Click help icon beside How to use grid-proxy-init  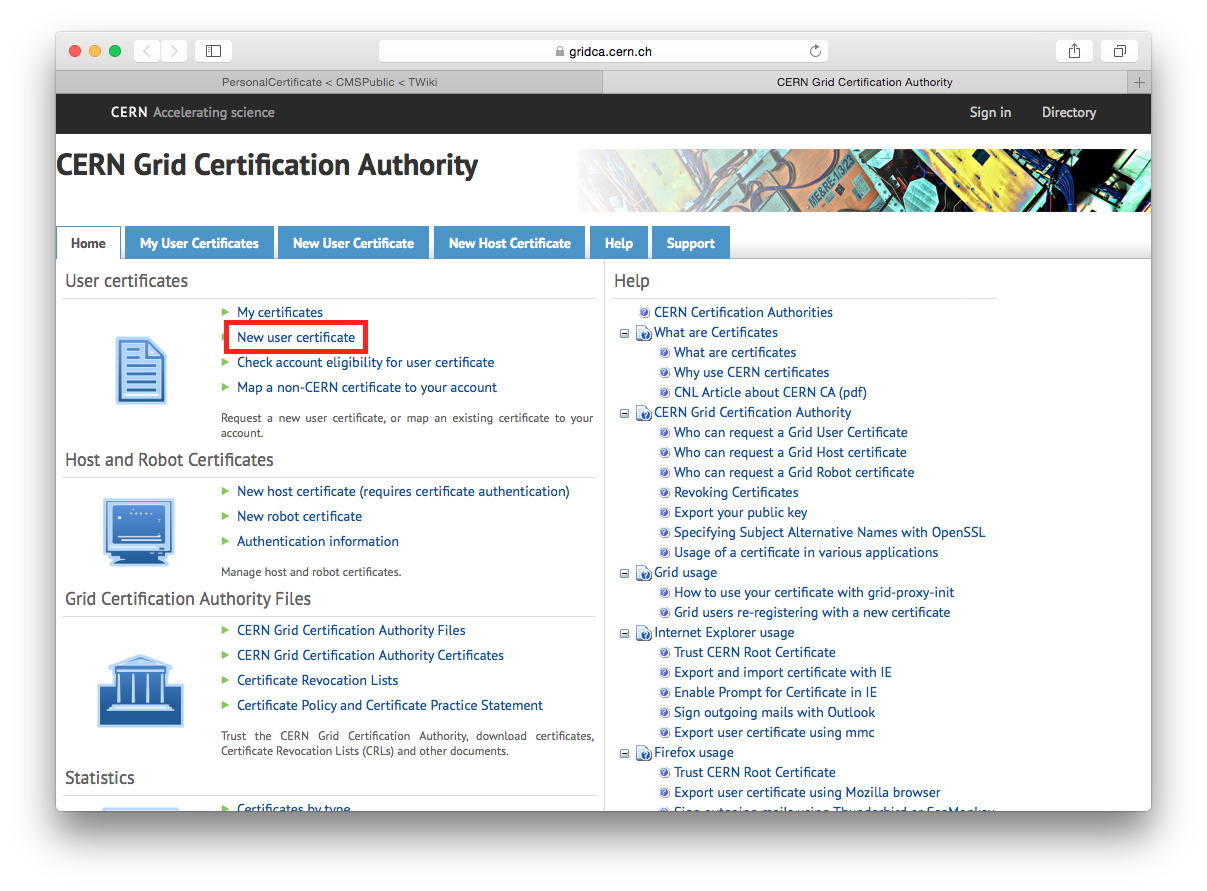coord(665,593)
